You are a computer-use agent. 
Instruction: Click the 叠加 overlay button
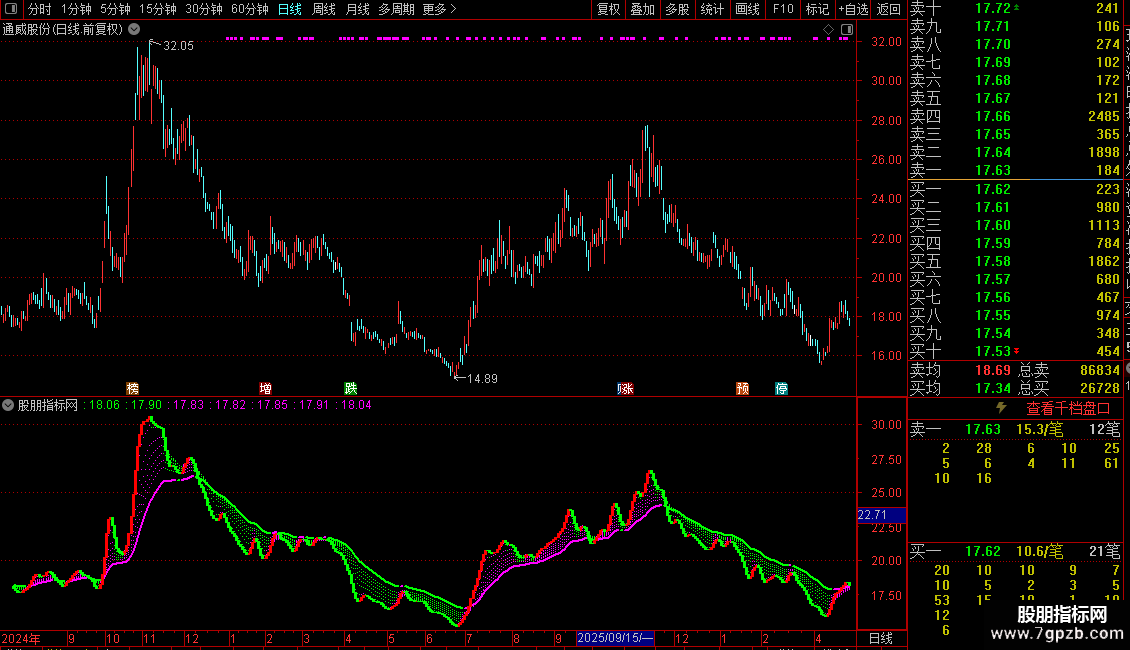(642, 9)
